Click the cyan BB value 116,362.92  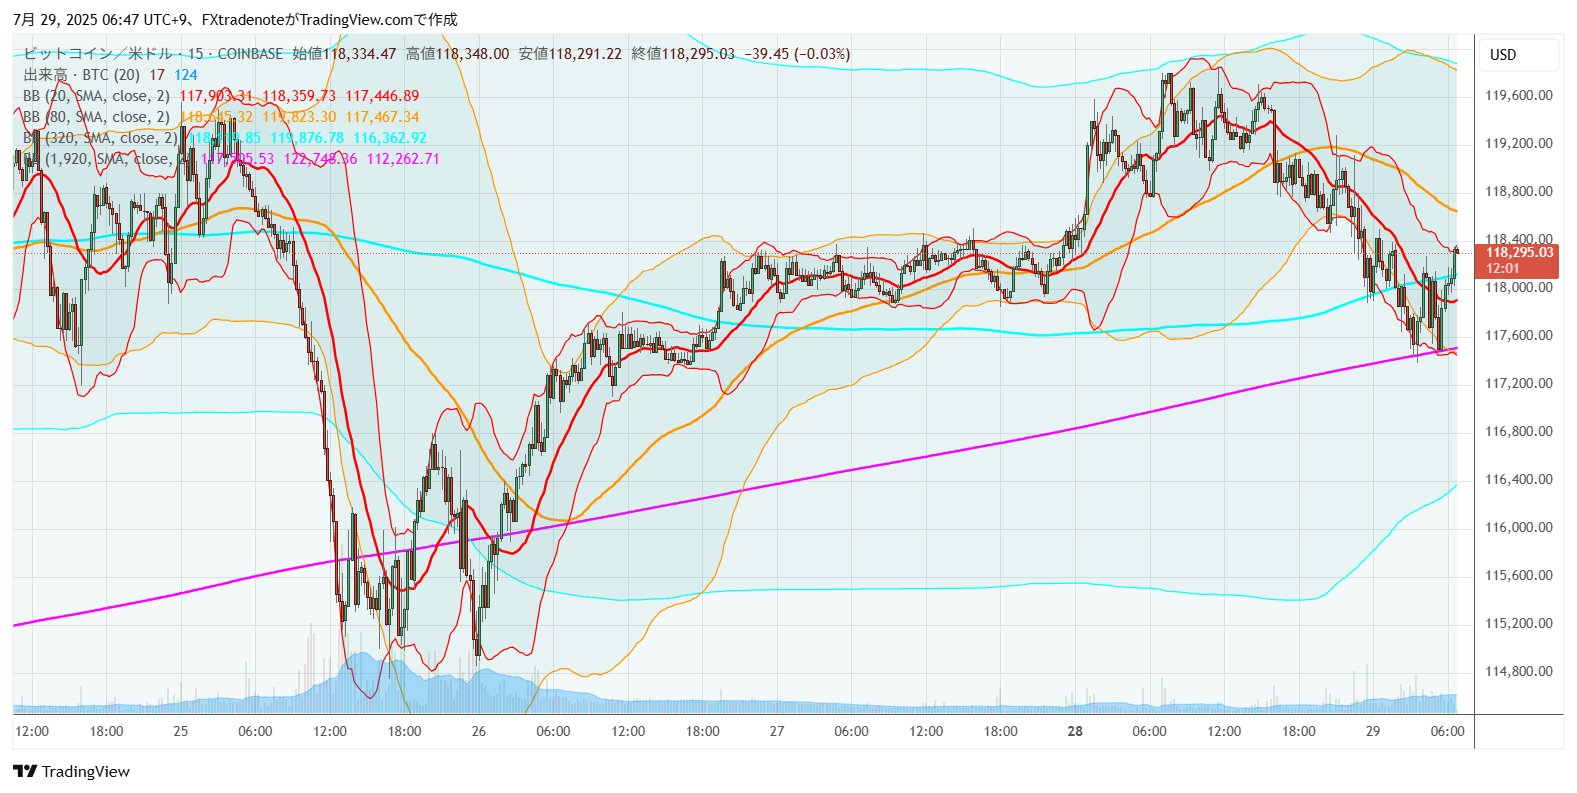(x=389, y=138)
